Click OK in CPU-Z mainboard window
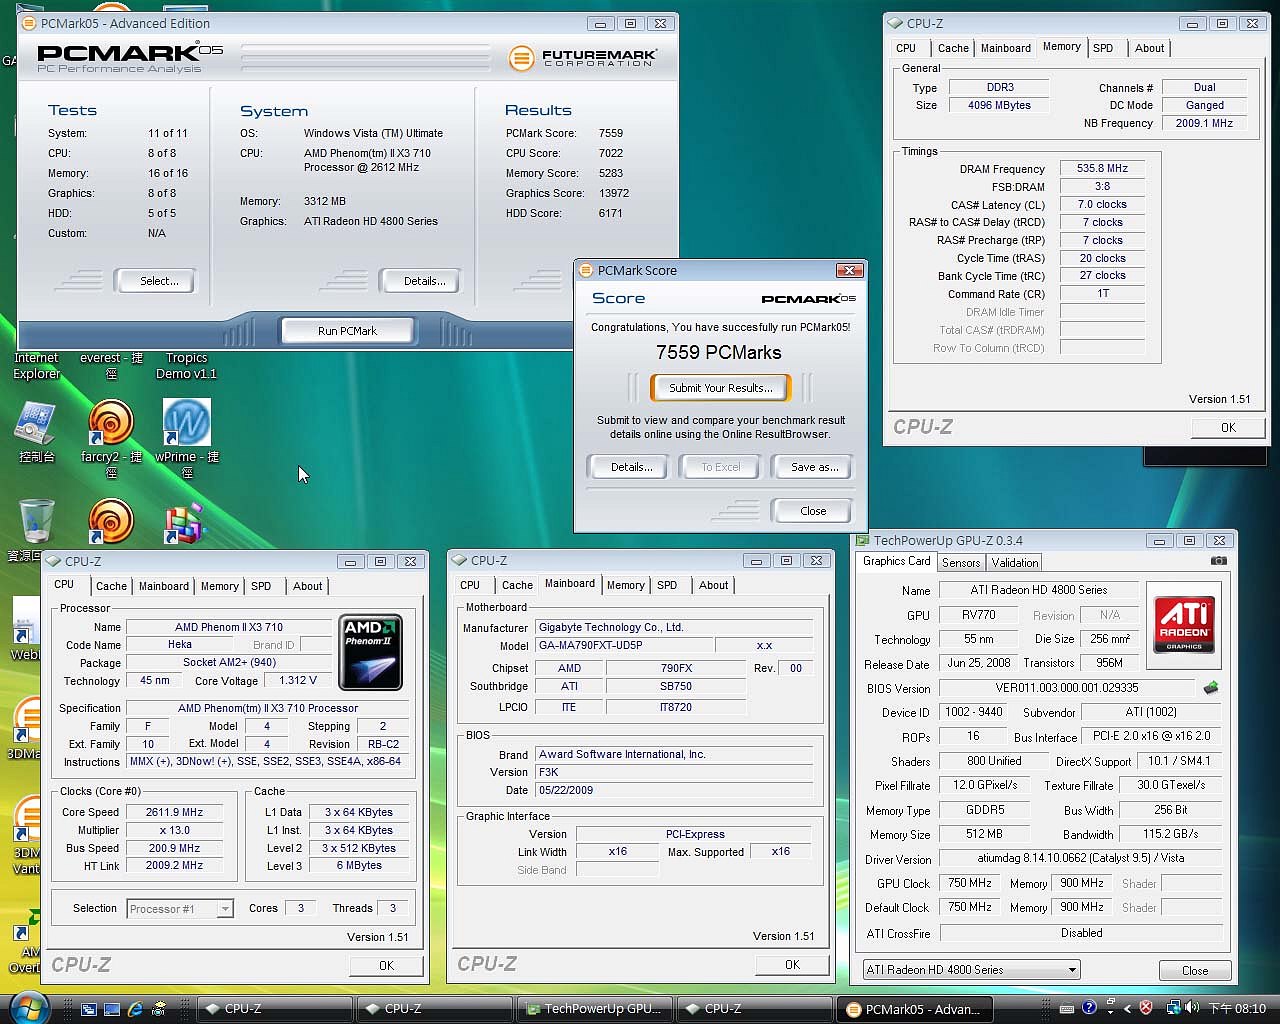 point(792,965)
